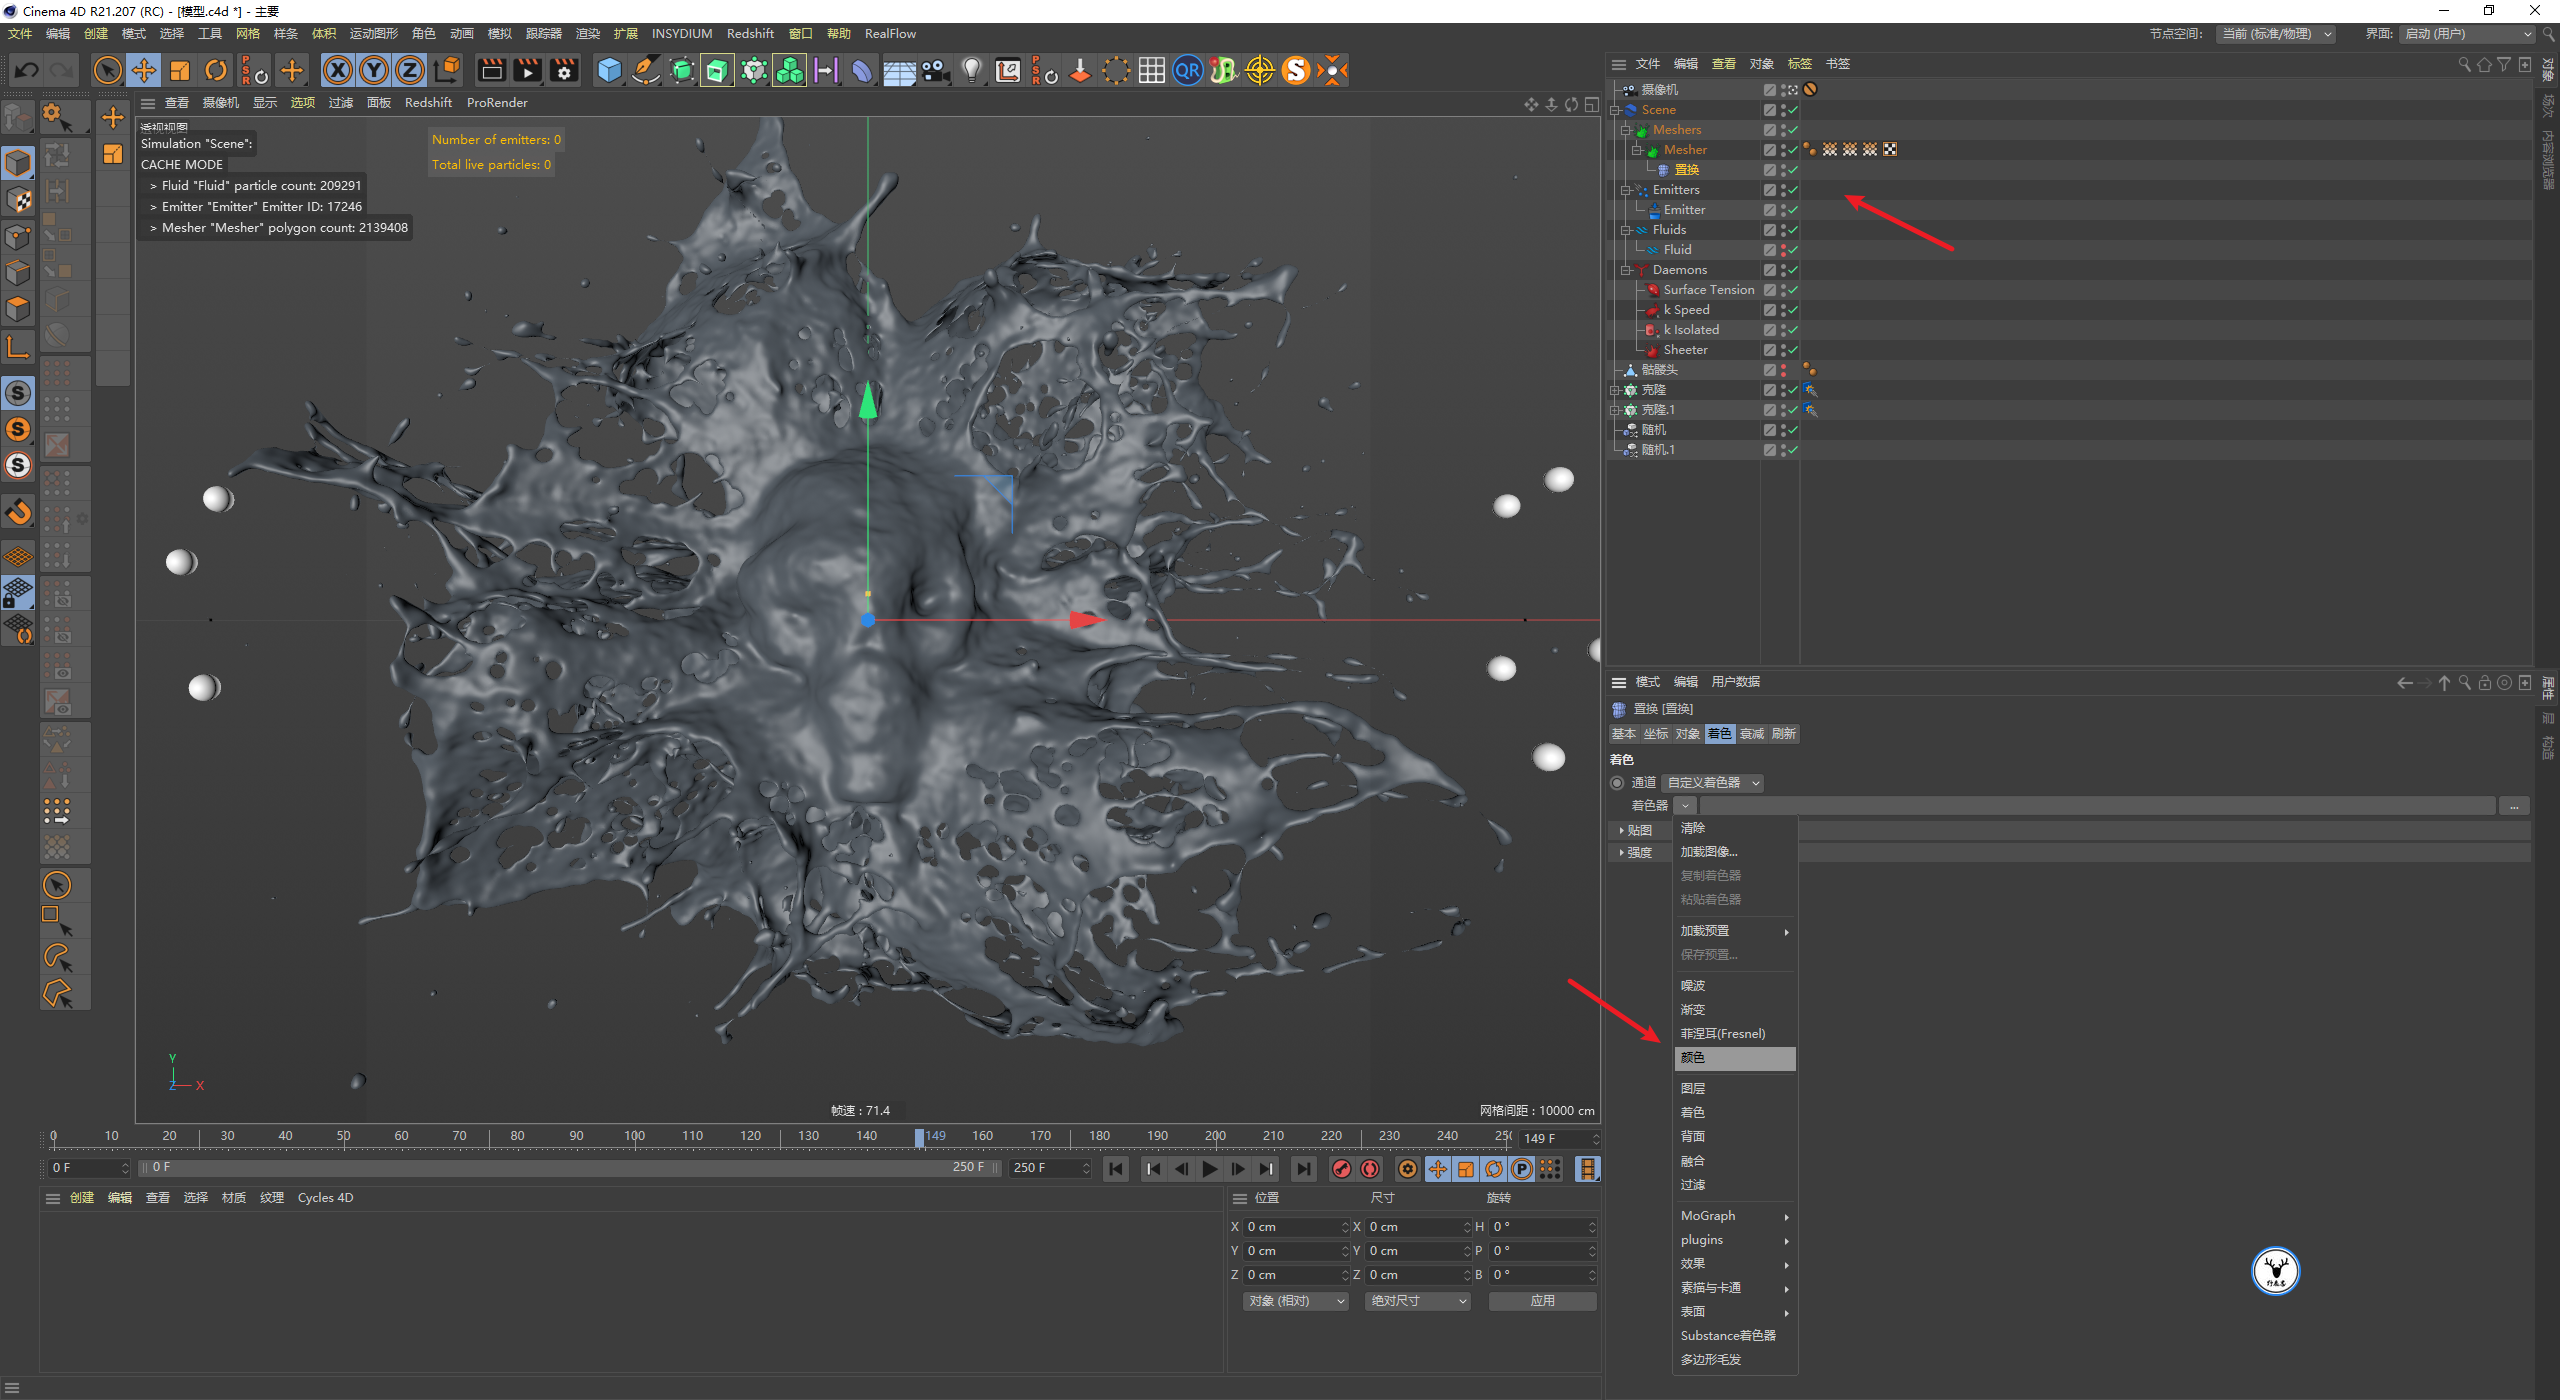Toggle X axis lock icon
2560x1400 pixels.
338,70
